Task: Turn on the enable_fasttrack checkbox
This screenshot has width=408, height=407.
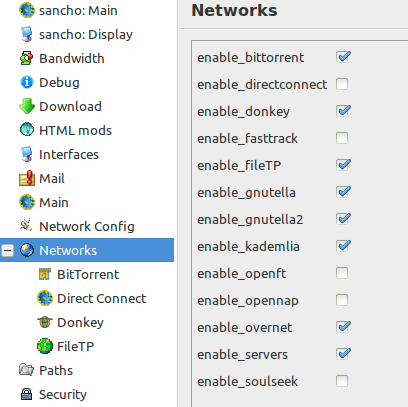Action: coord(342,138)
